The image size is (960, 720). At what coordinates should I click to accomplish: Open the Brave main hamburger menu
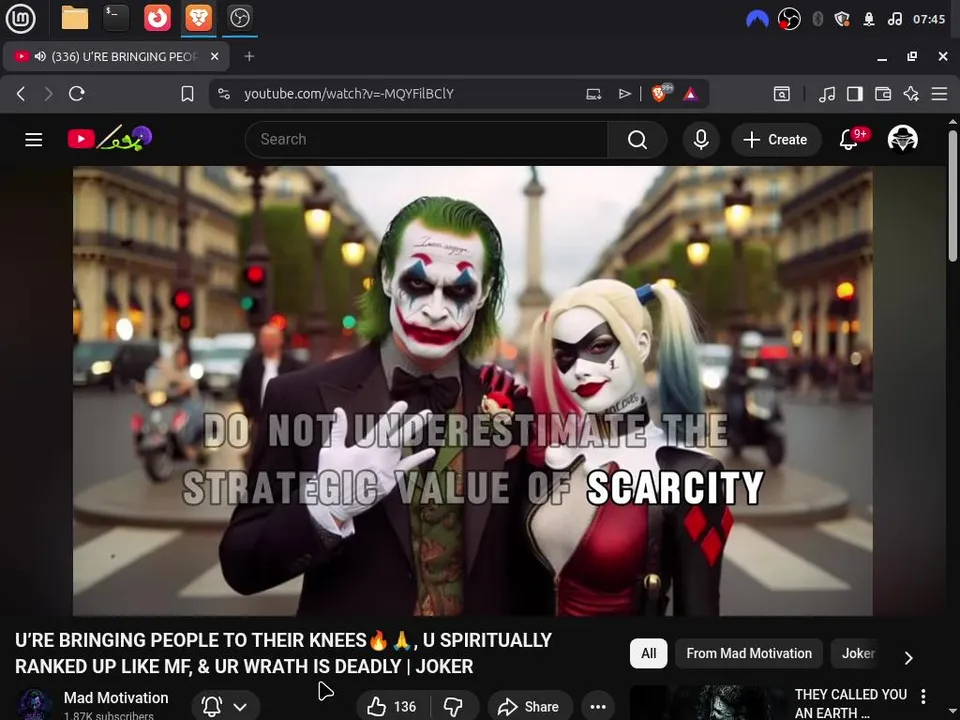pos(939,94)
